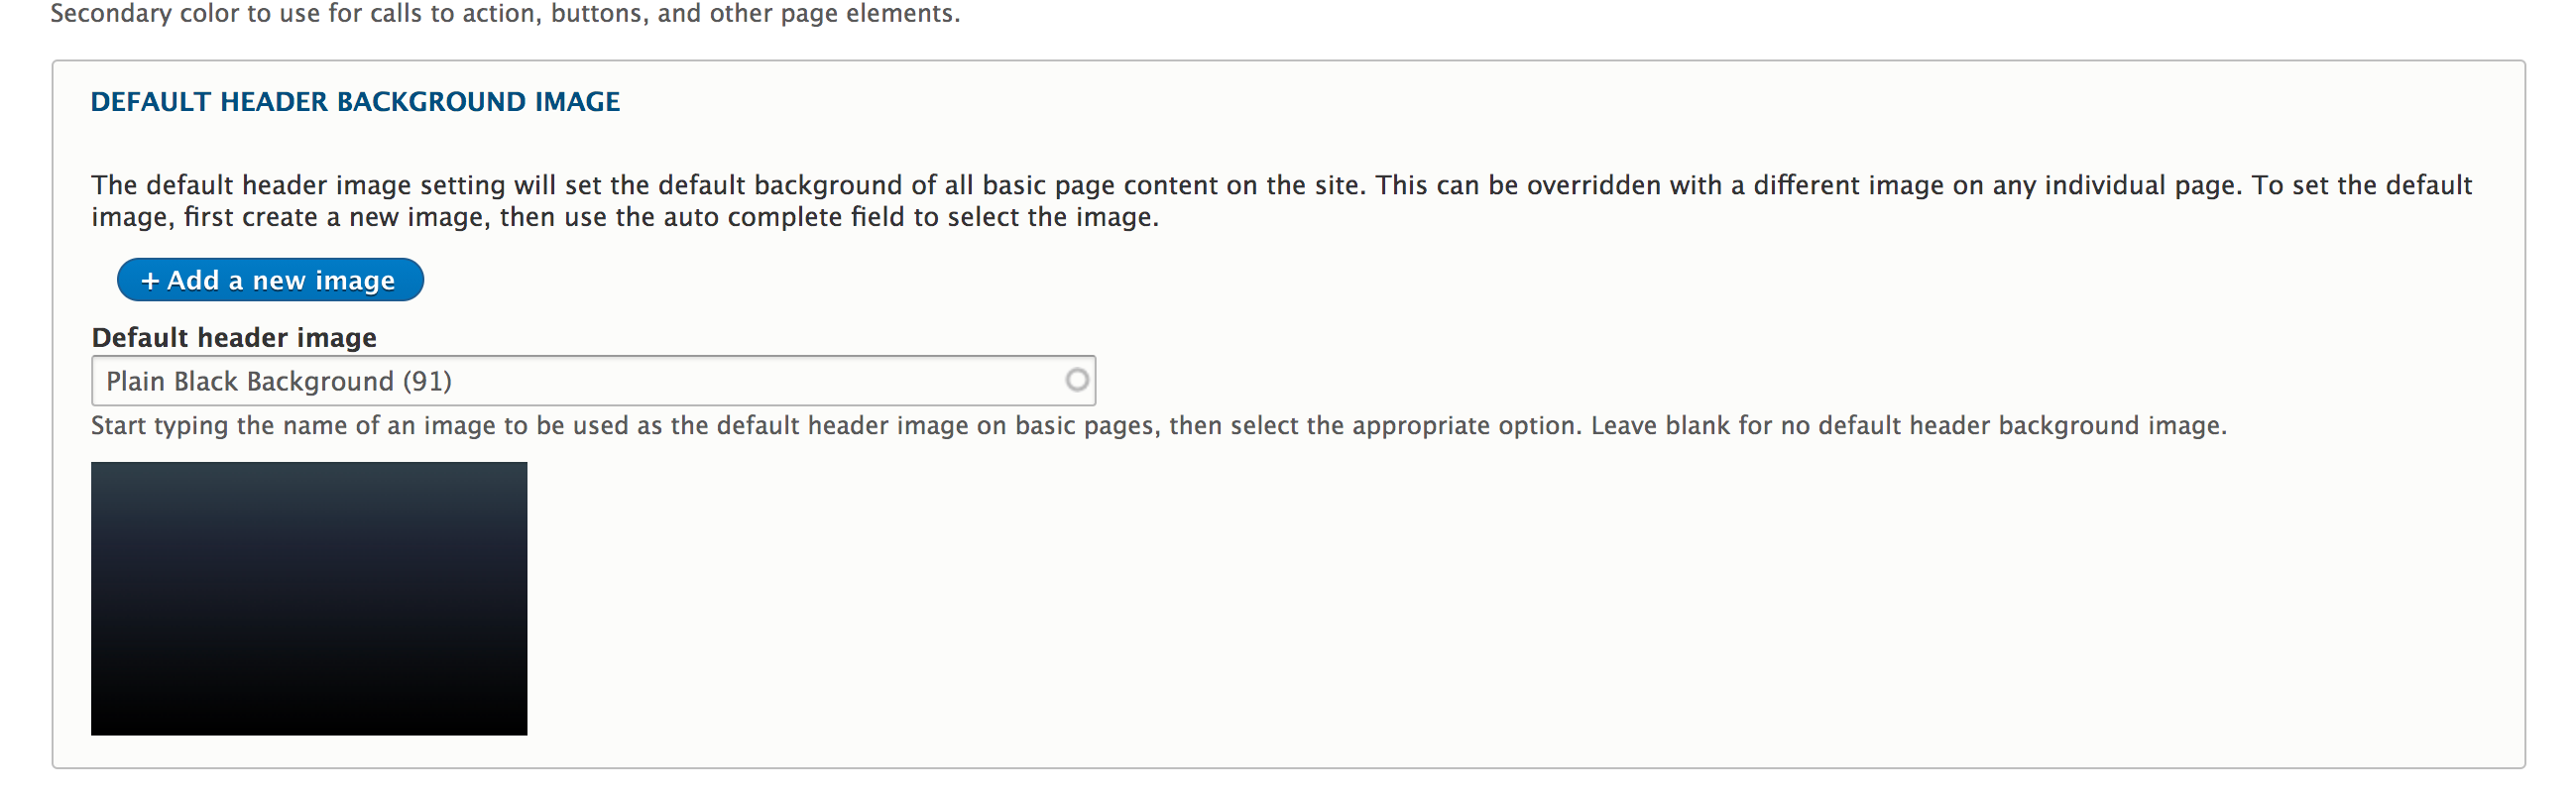This screenshot has height=795, width=2576.
Task: Click the autocomplete circle icon in the field
Action: (1076, 380)
